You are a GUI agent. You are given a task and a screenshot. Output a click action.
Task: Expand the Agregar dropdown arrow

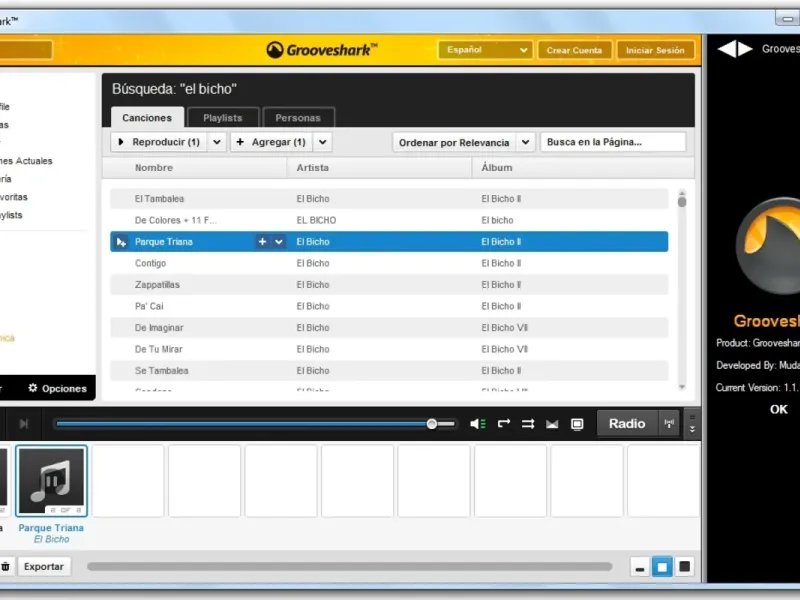322,142
